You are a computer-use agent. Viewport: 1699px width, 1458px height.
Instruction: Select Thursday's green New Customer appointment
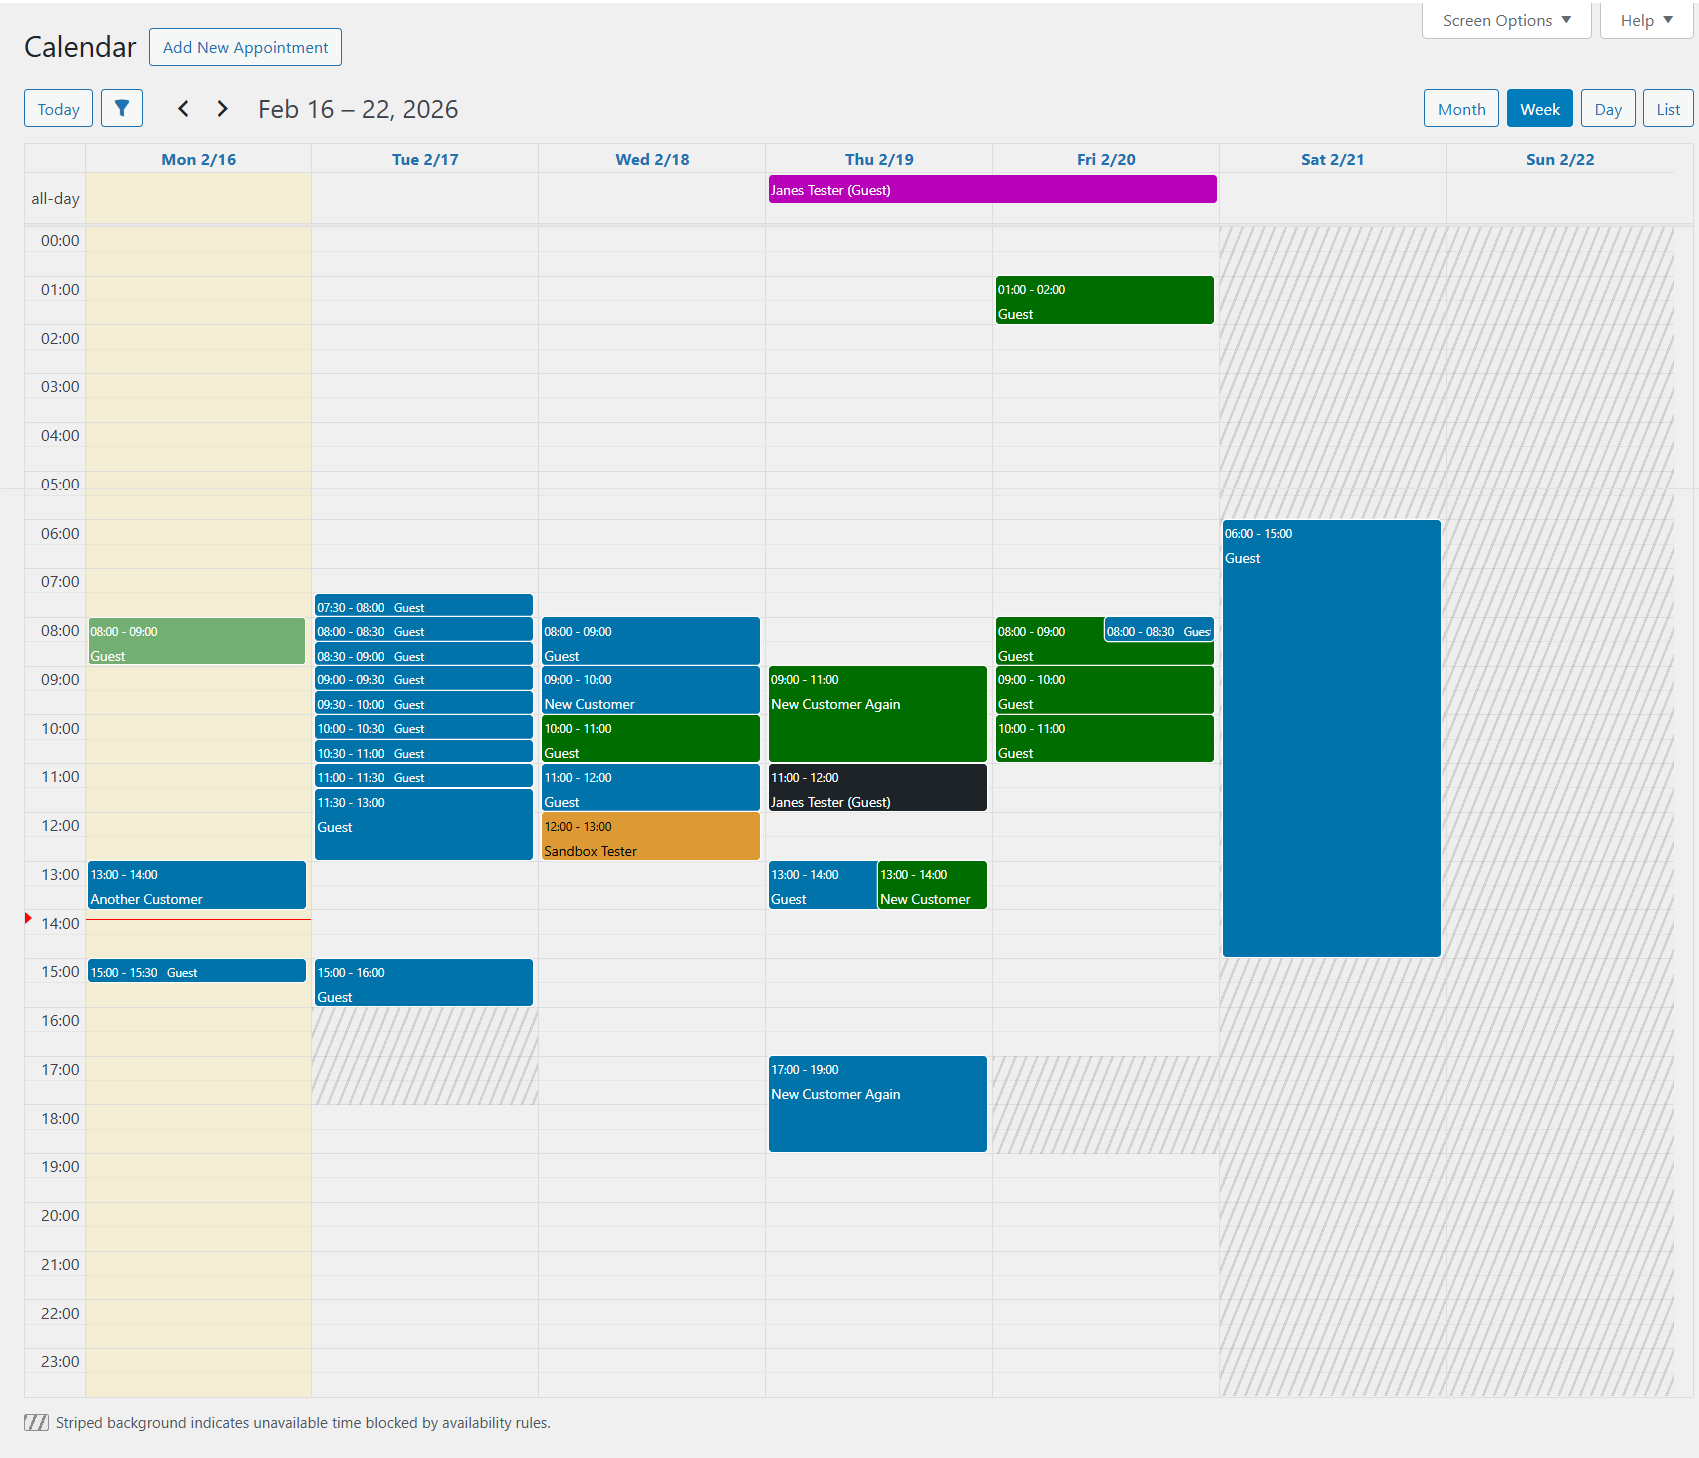(931, 885)
